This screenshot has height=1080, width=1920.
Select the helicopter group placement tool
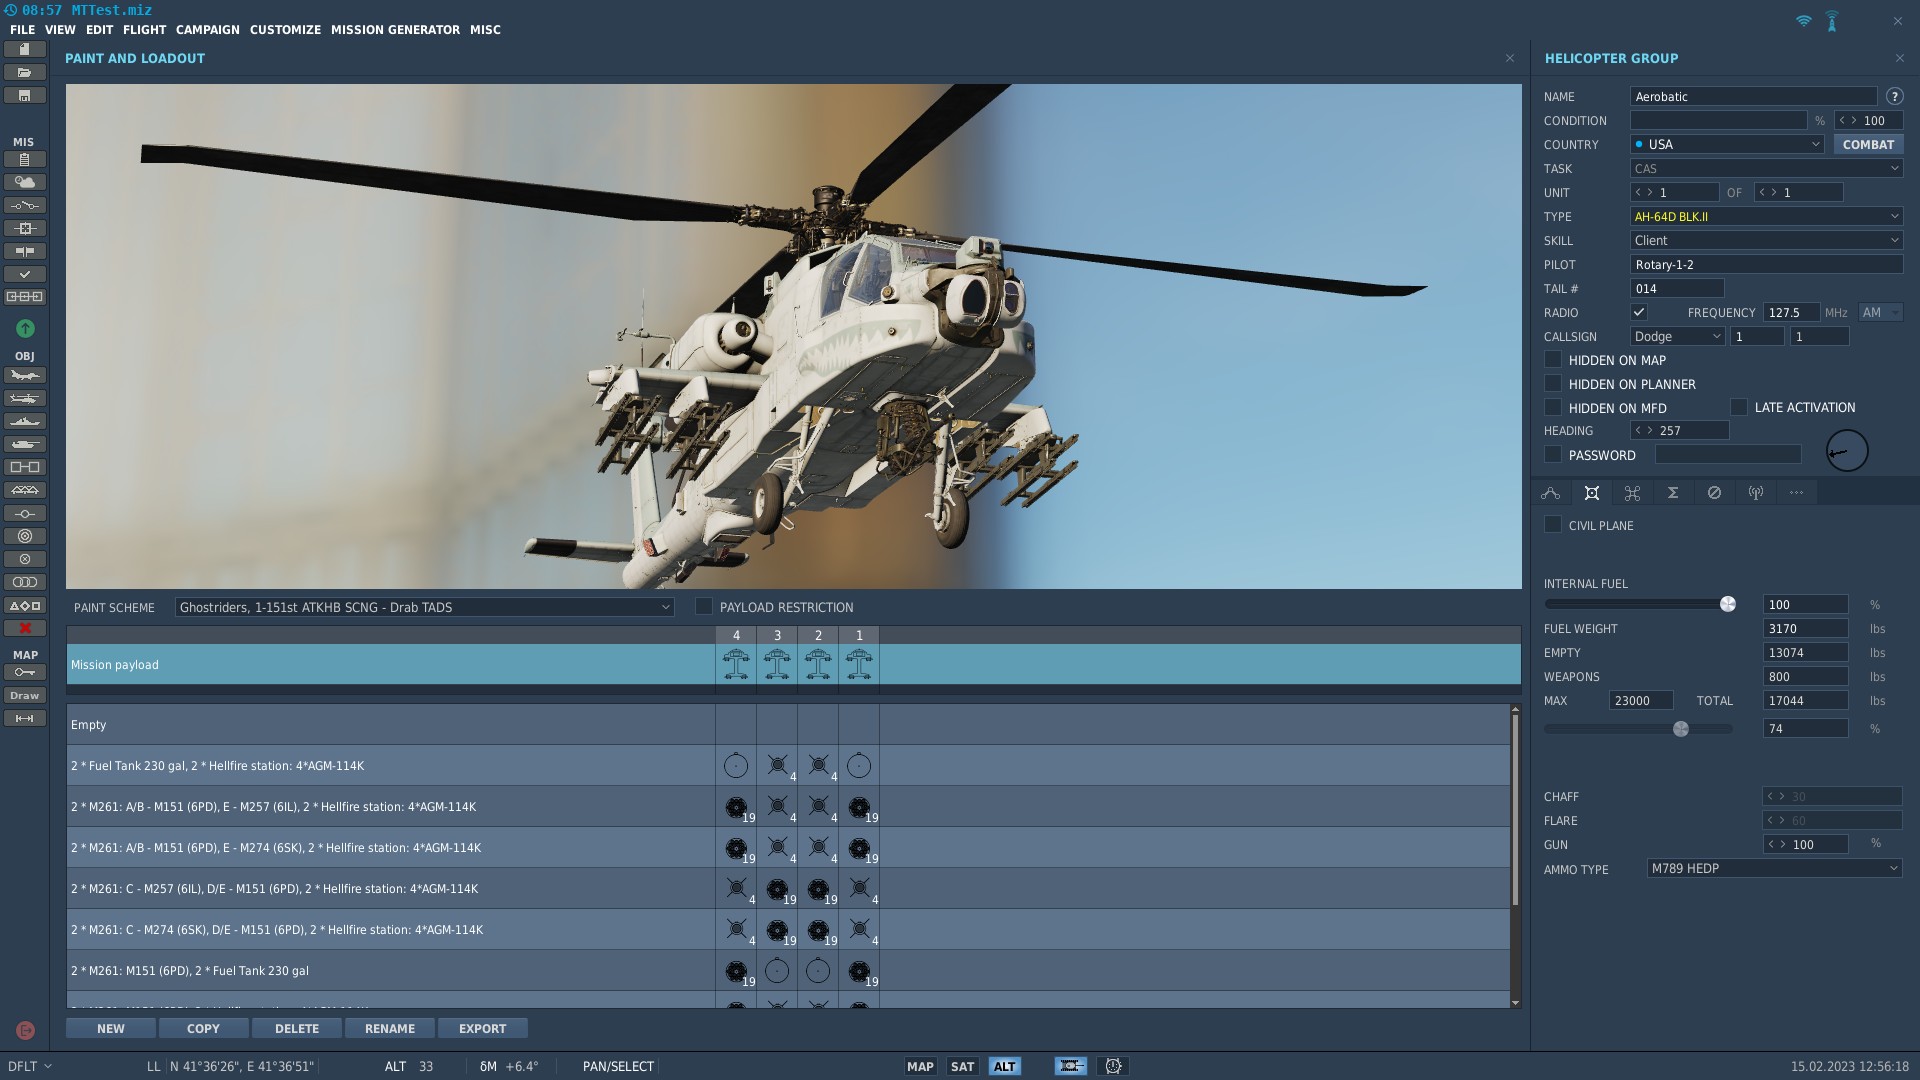(x=25, y=398)
